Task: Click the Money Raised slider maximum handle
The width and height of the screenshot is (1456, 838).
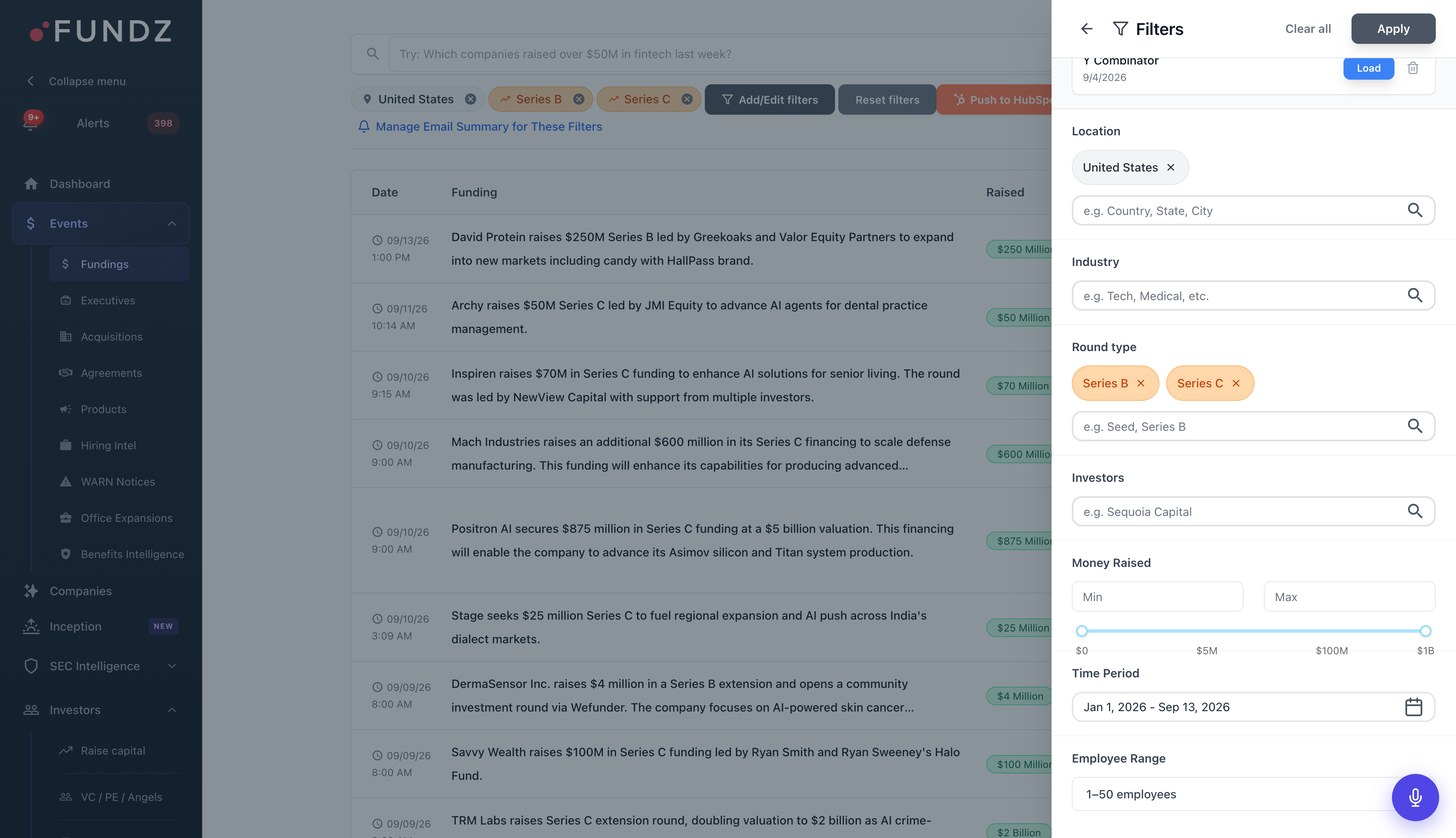Action: point(1425,631)
